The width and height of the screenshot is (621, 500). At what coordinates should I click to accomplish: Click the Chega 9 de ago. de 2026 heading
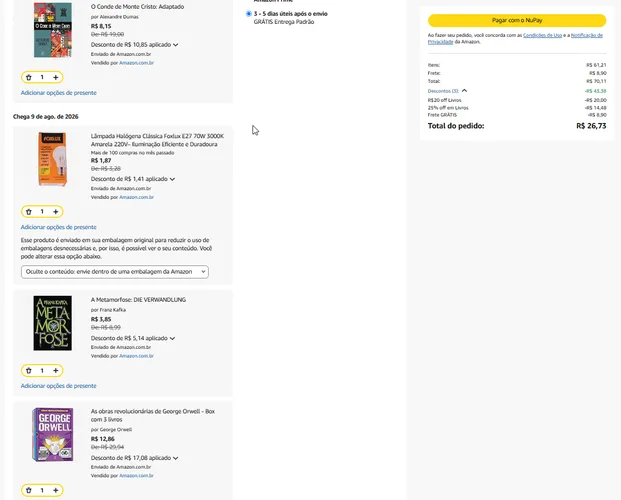[x=46, y=116]
